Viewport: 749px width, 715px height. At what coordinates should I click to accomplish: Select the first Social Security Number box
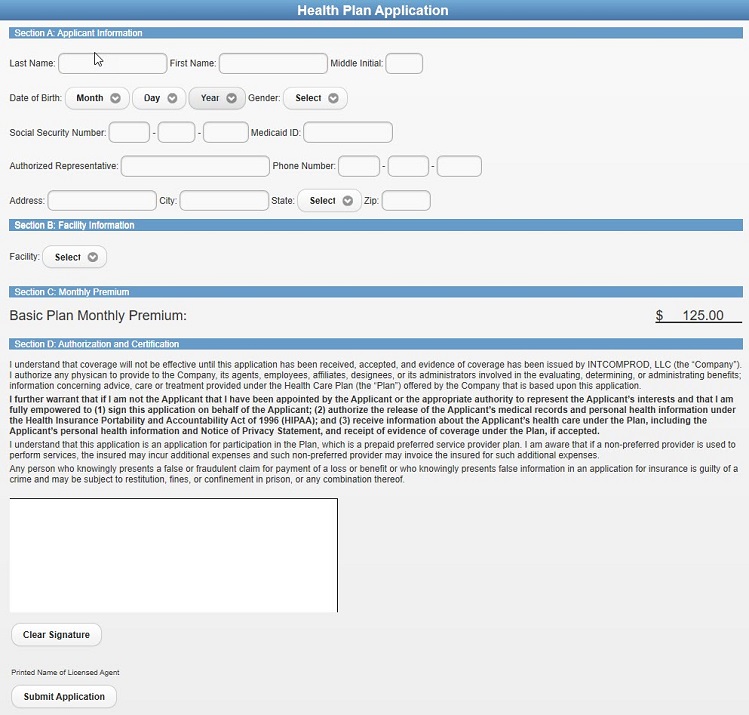pyautogui.click(x=129, y=132)
